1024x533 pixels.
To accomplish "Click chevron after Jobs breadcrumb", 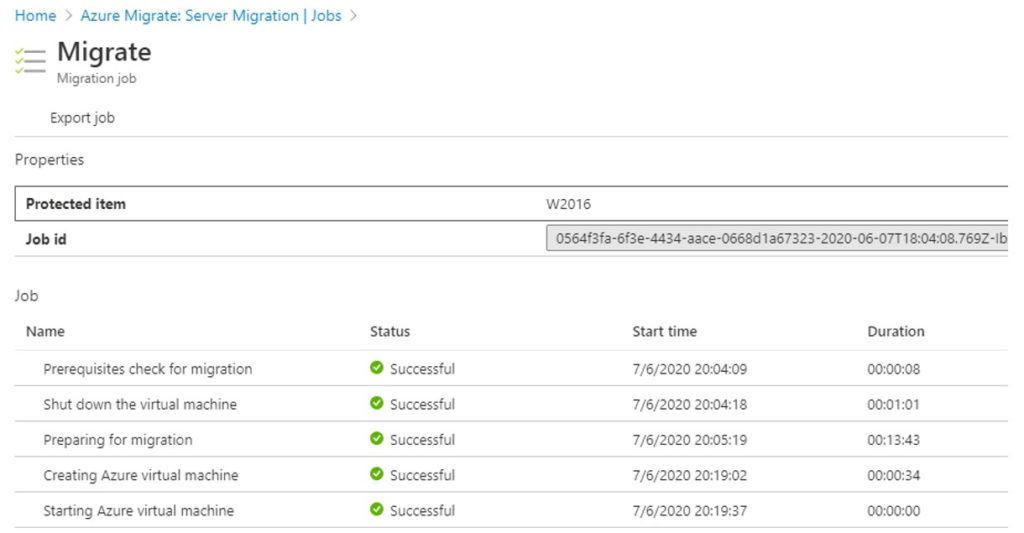I will coord(353,16).
